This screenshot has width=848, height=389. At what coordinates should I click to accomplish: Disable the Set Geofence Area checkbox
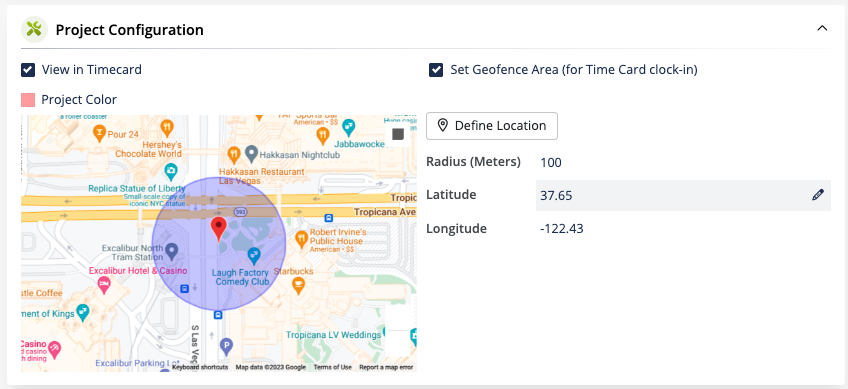436,70
